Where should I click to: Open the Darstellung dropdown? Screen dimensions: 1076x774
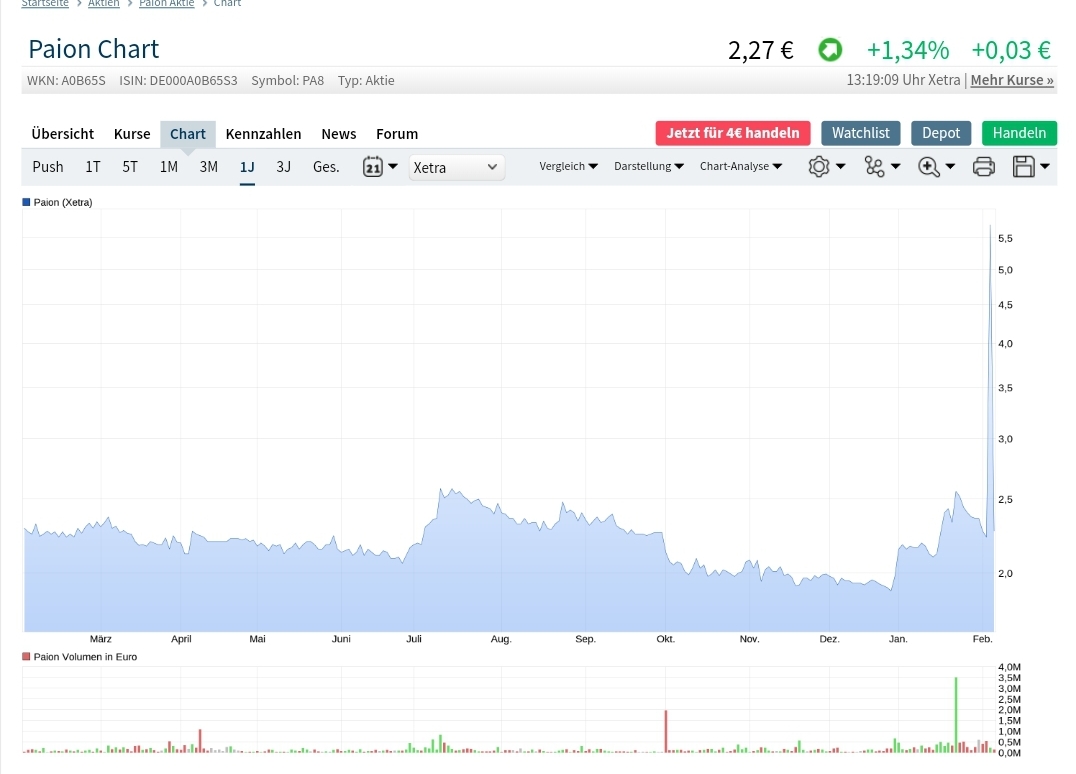click(x=648, y=166)
